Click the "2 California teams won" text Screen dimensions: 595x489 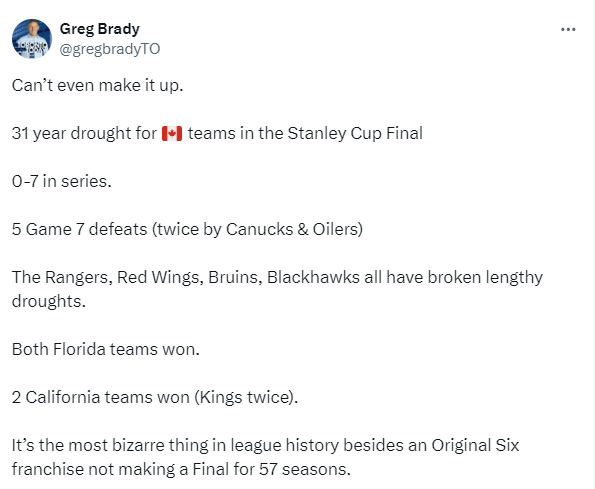(101, 397)
